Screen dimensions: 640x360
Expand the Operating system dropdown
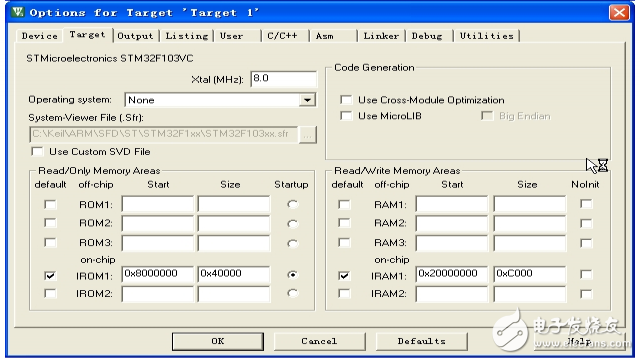click(307, 100)
